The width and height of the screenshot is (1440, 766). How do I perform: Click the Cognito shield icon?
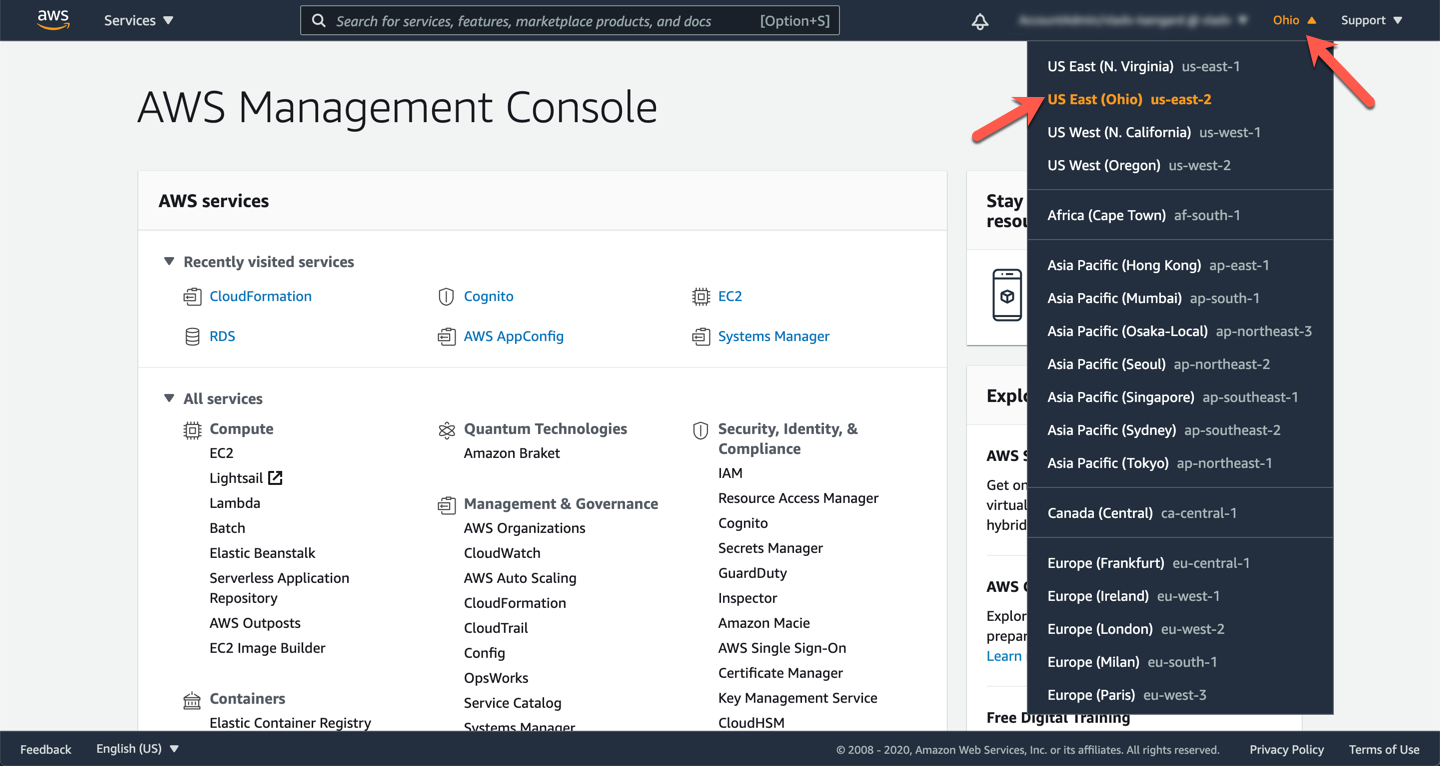pyautogui.click(x=446, y=297)
